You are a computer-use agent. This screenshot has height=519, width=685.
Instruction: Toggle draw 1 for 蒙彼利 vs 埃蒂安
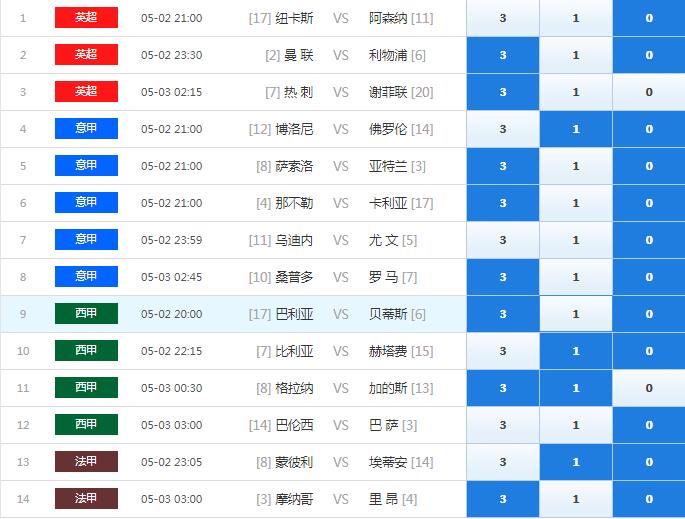pos(576,462)
